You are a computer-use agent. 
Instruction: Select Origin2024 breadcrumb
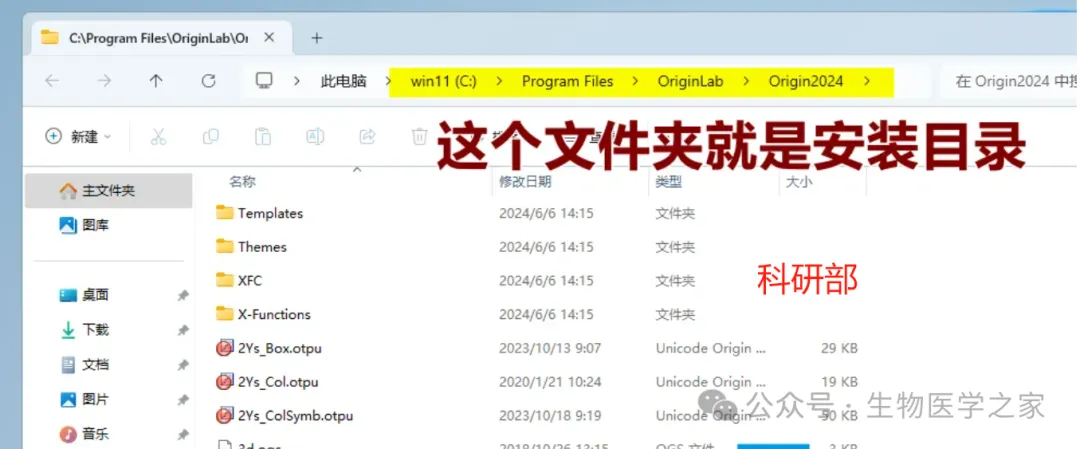[x=806, y=81]
